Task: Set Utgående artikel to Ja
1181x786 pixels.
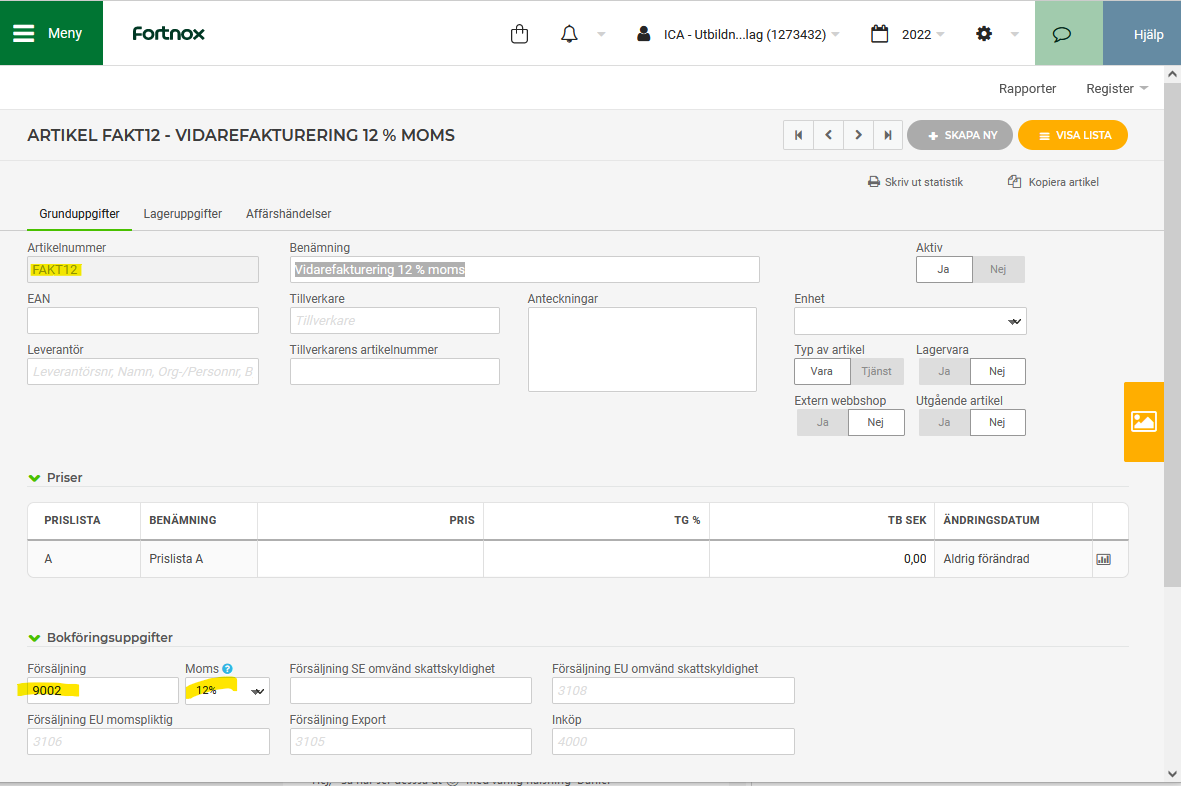Action: pos(944,422)
